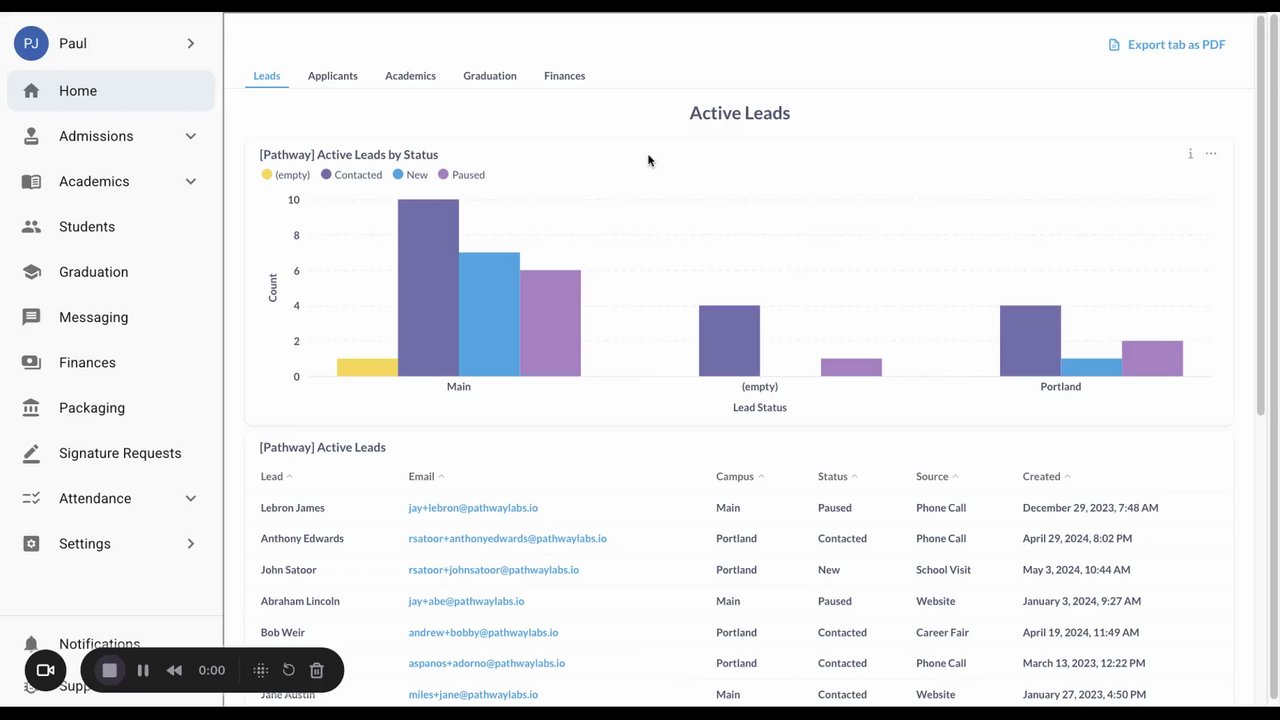Click Export tab as PDF
This screenshot has width=1280, height=720.
click(x=1167, y=45)
